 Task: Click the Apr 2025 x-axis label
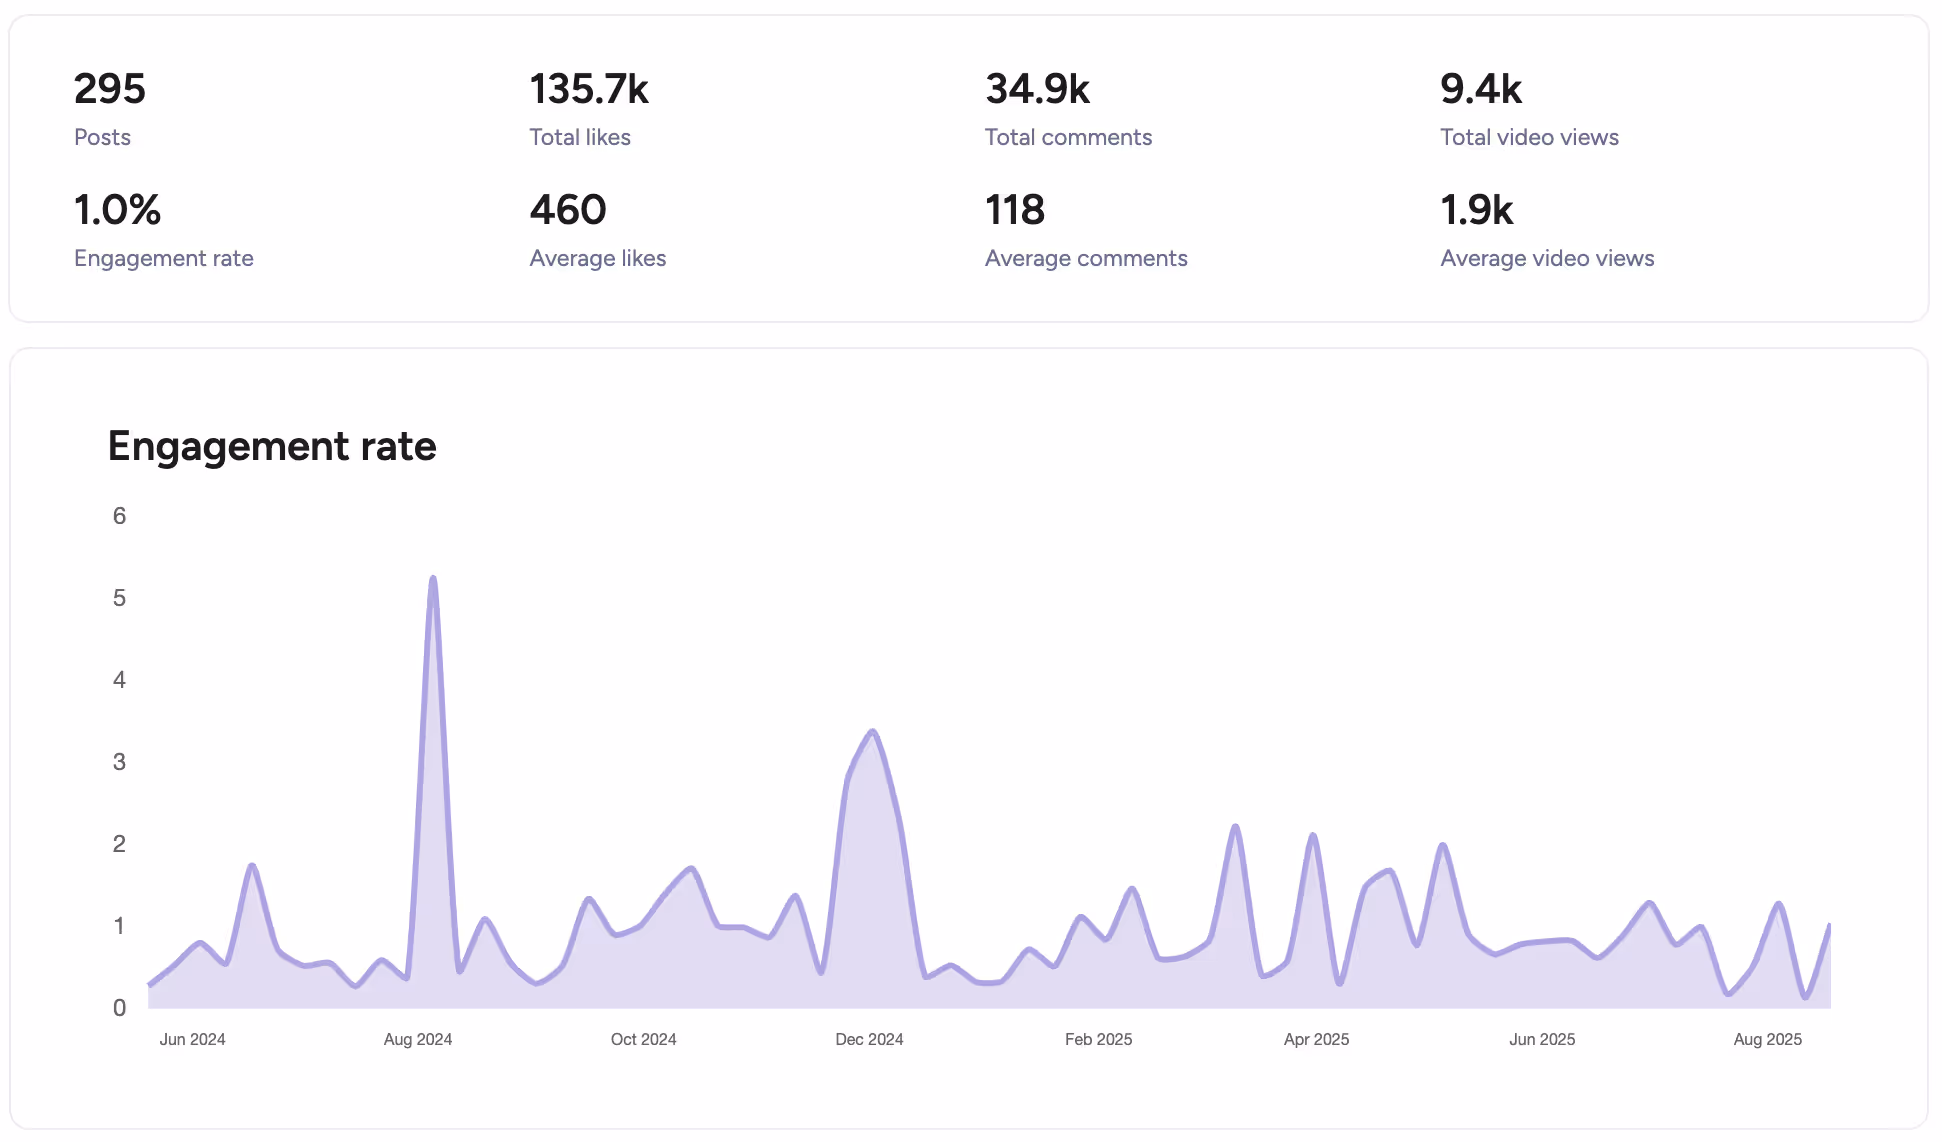point(1316,1040)
